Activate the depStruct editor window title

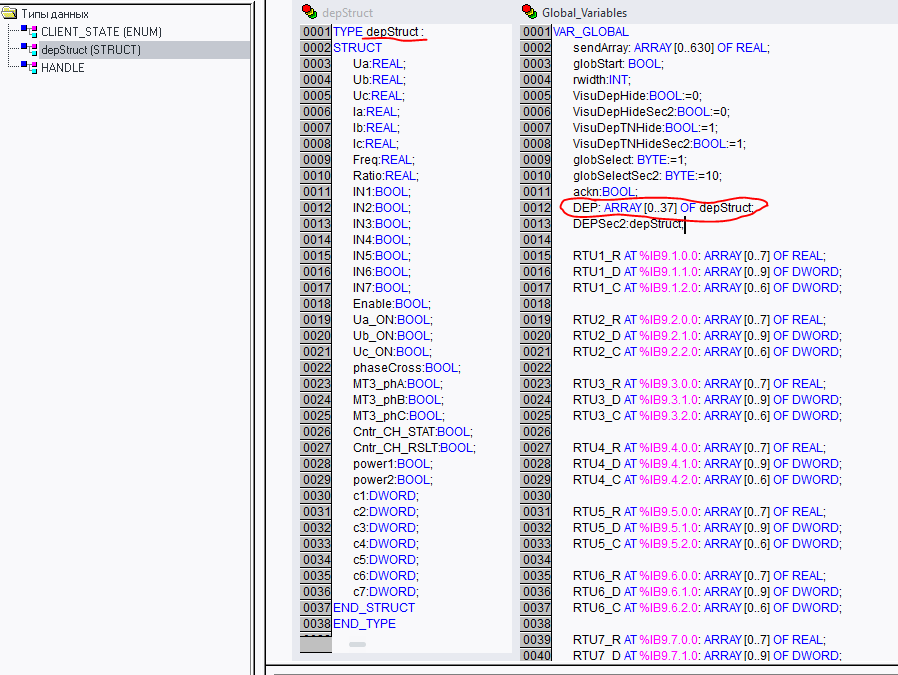click(x=347, y=13)
